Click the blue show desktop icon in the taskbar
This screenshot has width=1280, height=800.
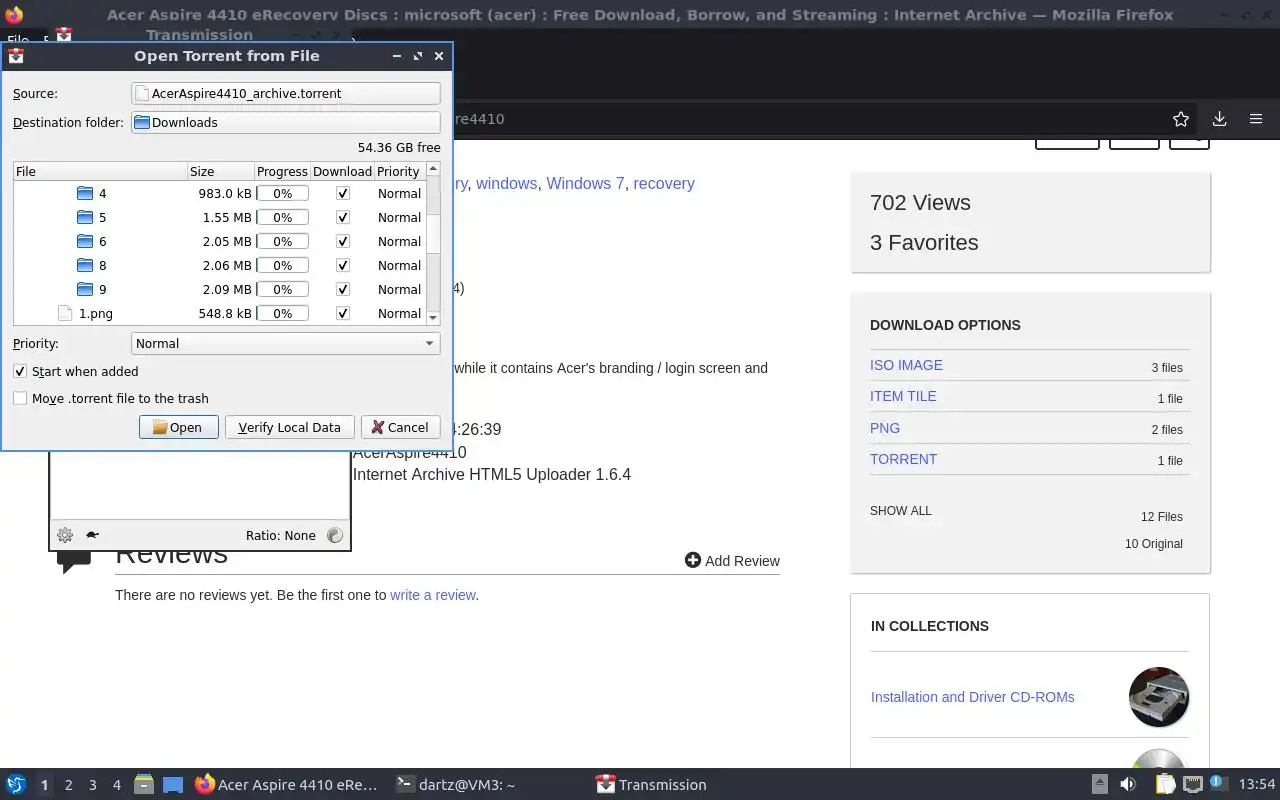[173, 784]
